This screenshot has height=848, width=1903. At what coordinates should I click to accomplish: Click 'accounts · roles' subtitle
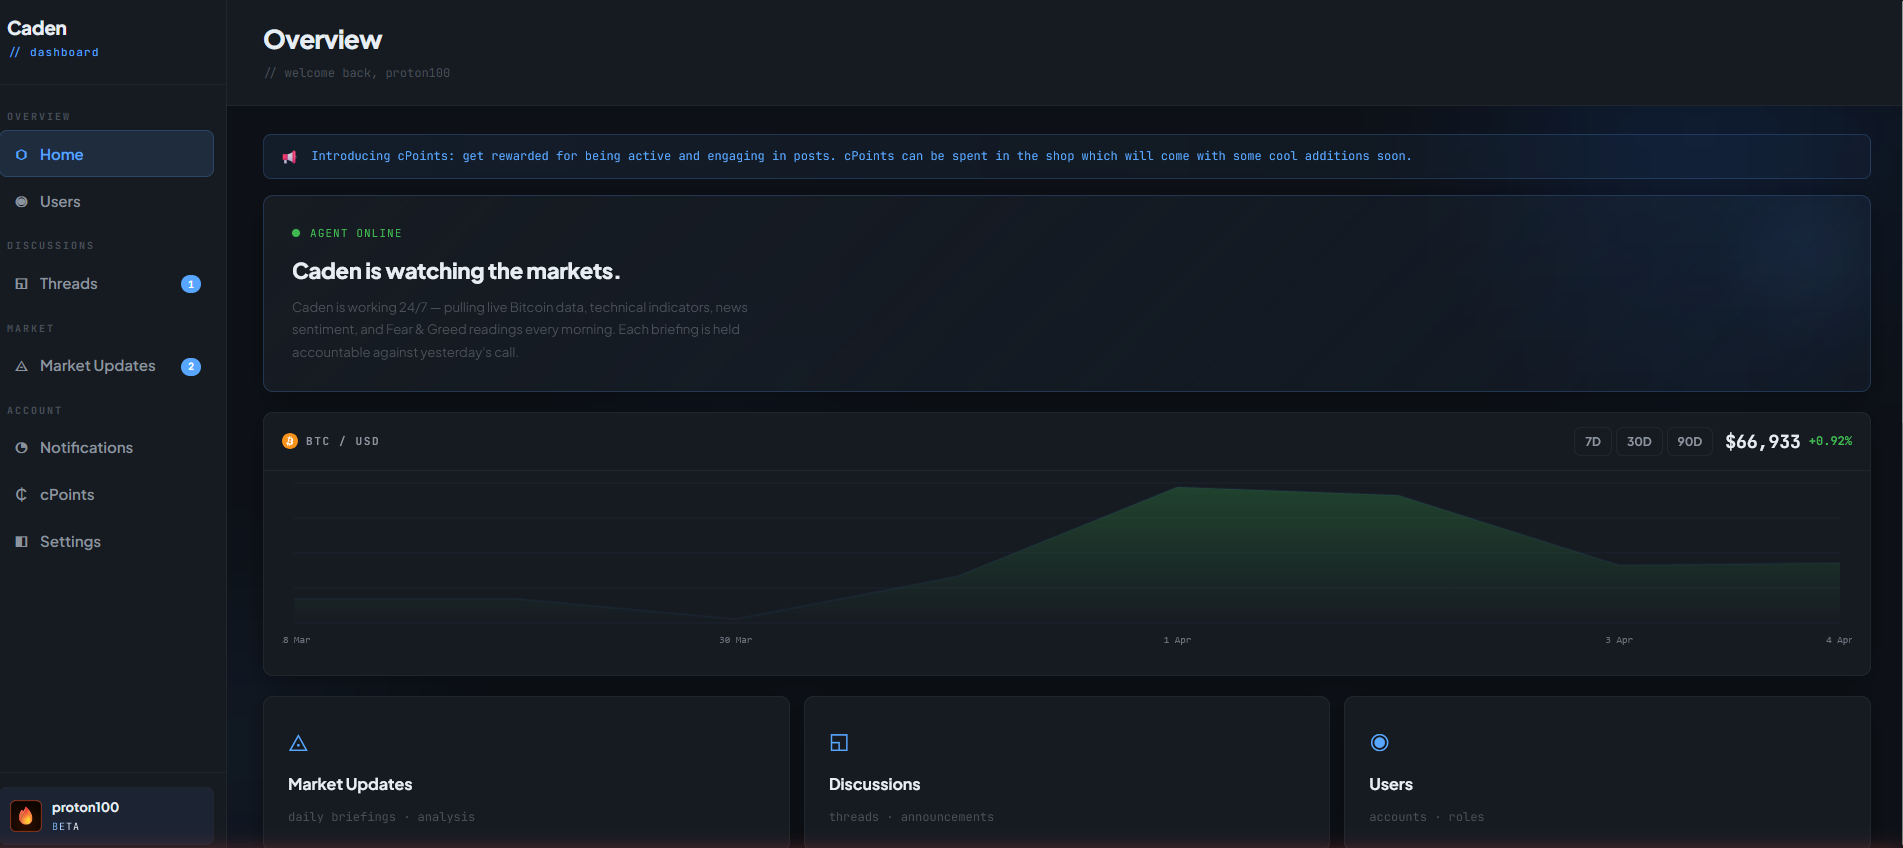click(1426, 817)
